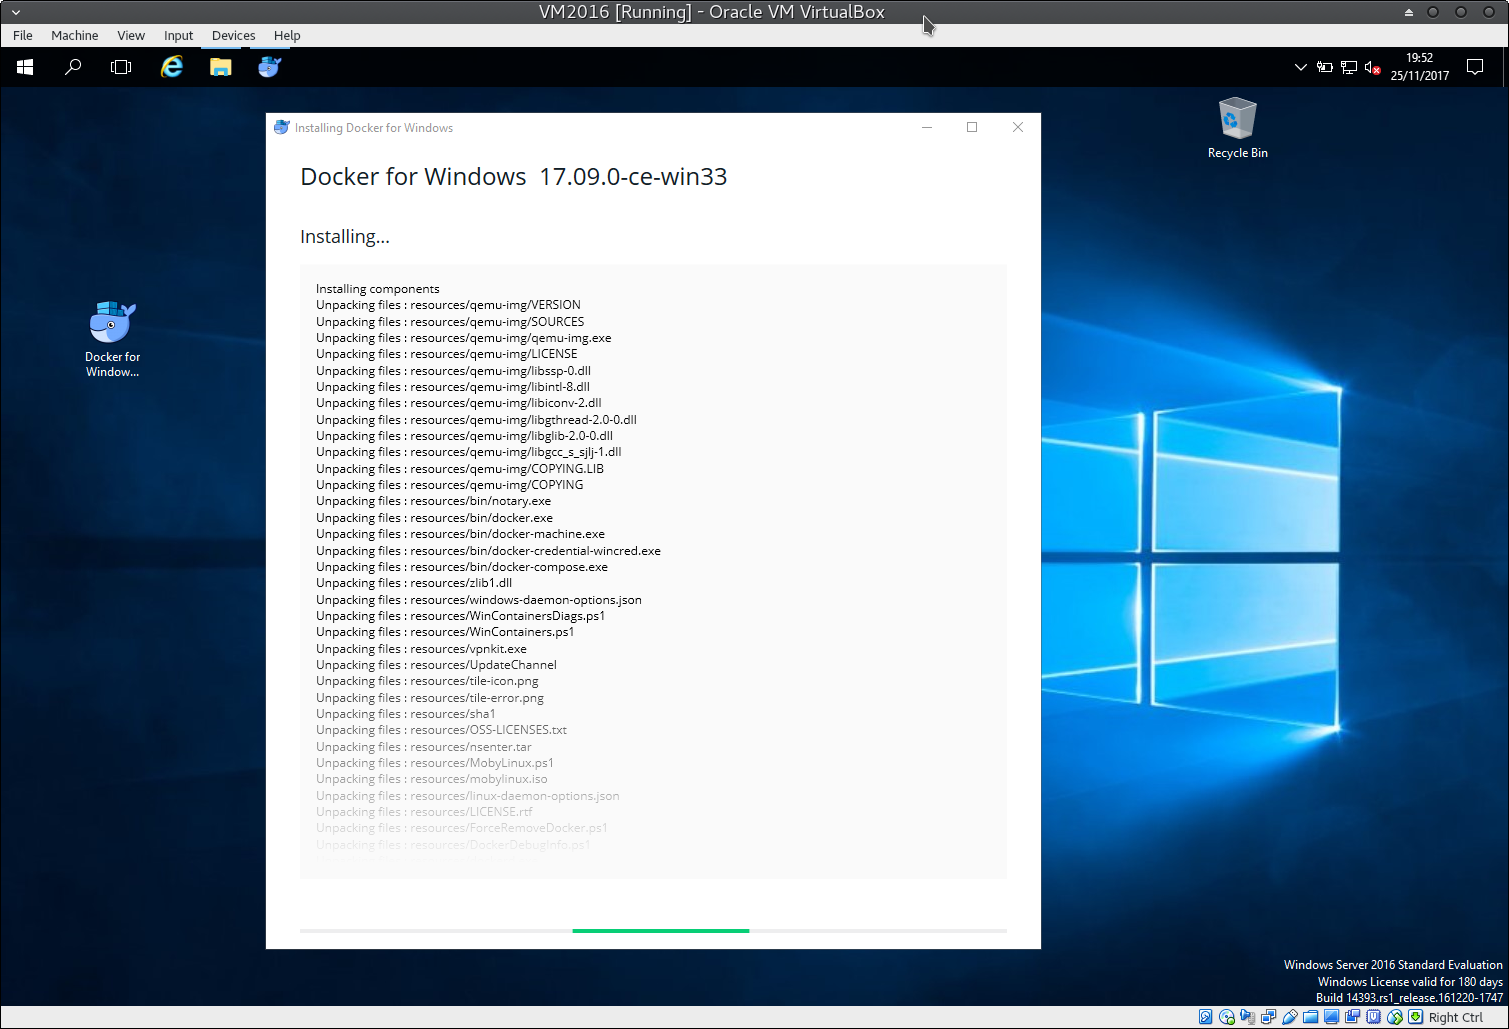Click the optical disc status icon

pos(1227,1017)
